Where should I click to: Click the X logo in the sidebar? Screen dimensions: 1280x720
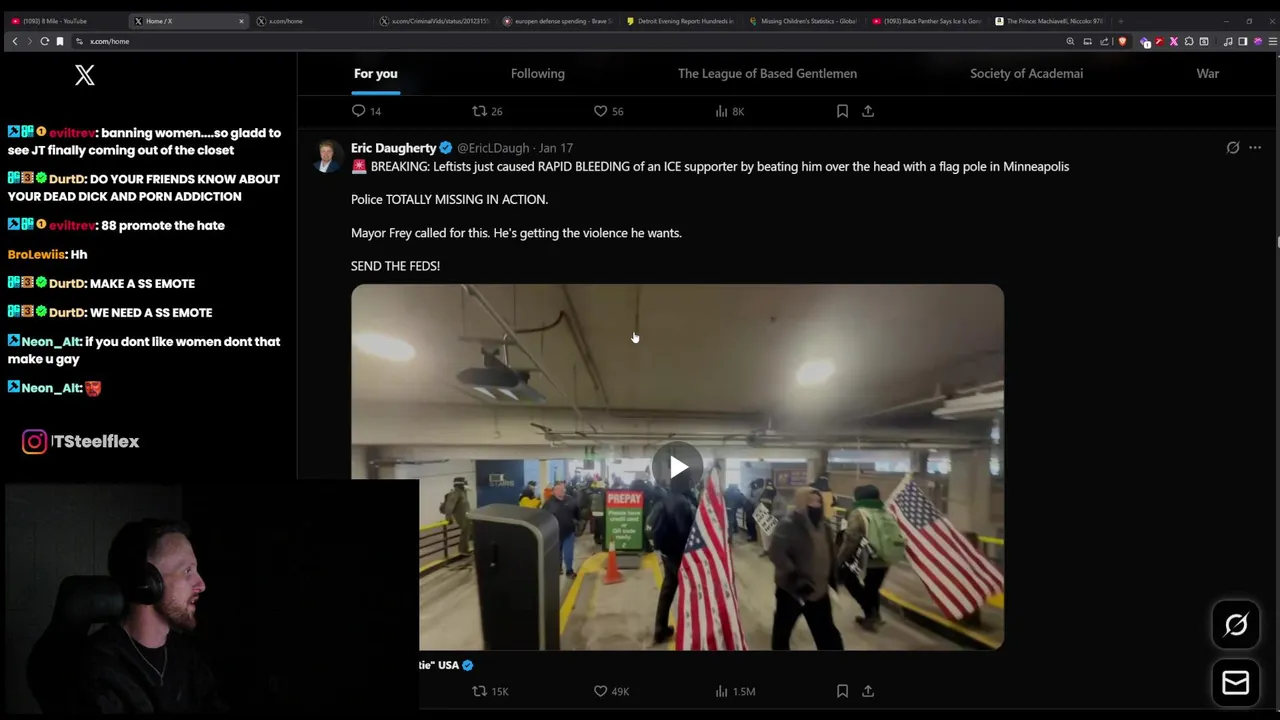click(85, 75)
